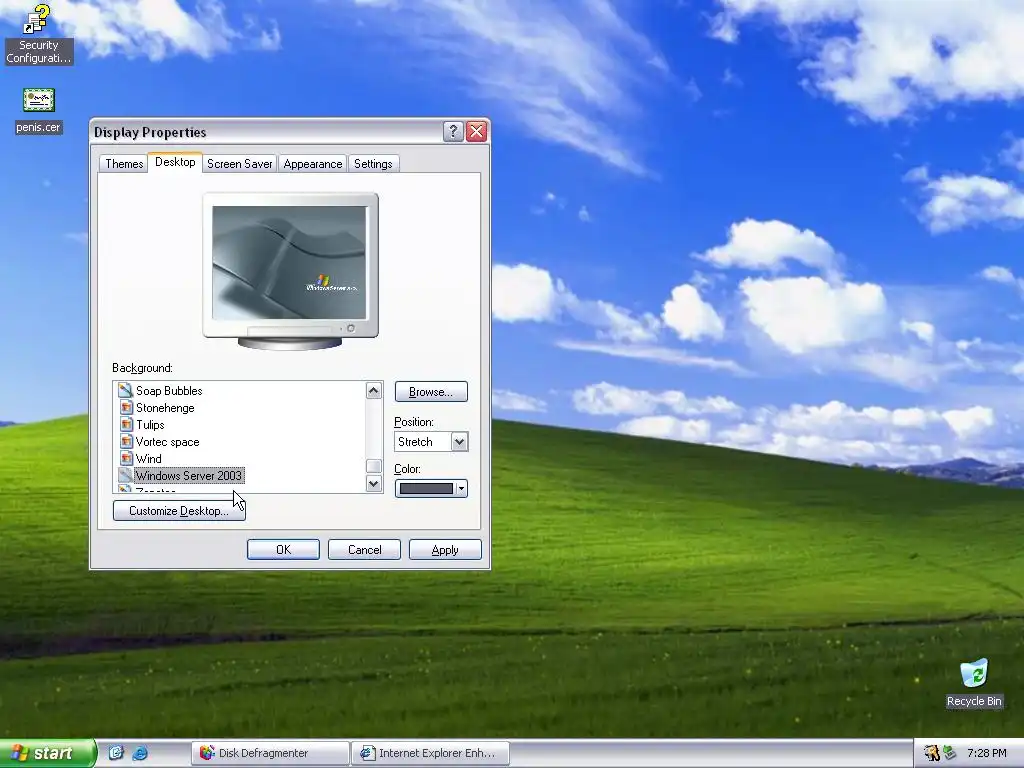The image size is (1024, 768).
Task: Close the Display Properties dialog
Action: pyautogui.click(x=477, y=132)
